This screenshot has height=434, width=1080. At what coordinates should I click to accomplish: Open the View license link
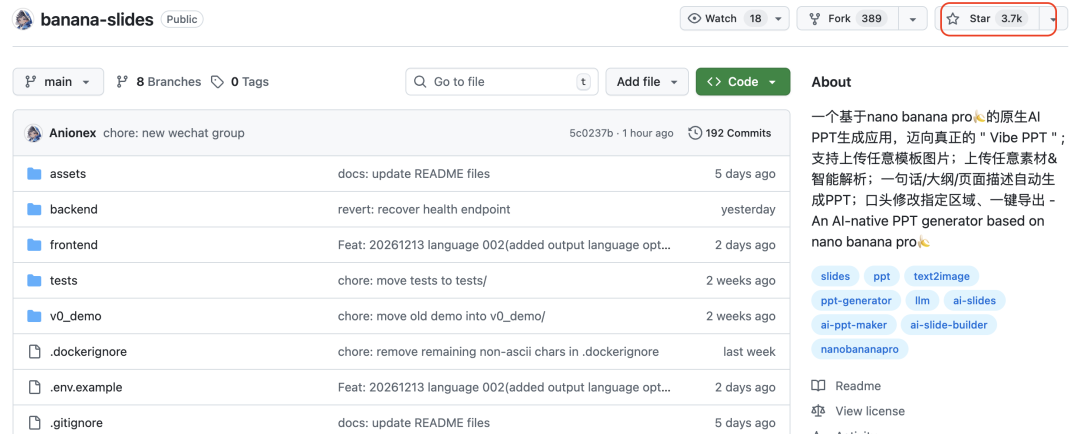pos(870,411)
